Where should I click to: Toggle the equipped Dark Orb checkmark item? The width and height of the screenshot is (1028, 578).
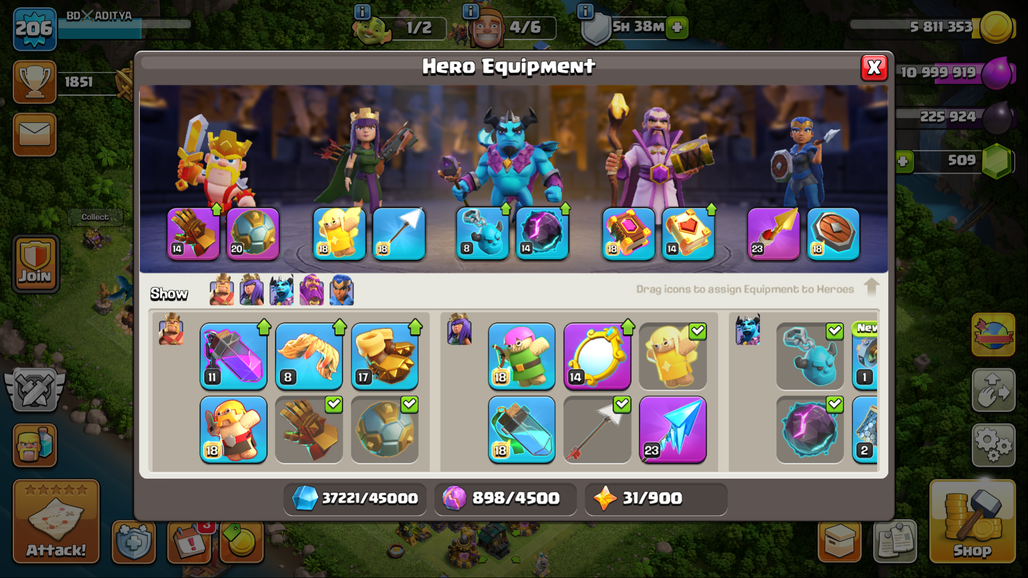[x=810, y=429]
